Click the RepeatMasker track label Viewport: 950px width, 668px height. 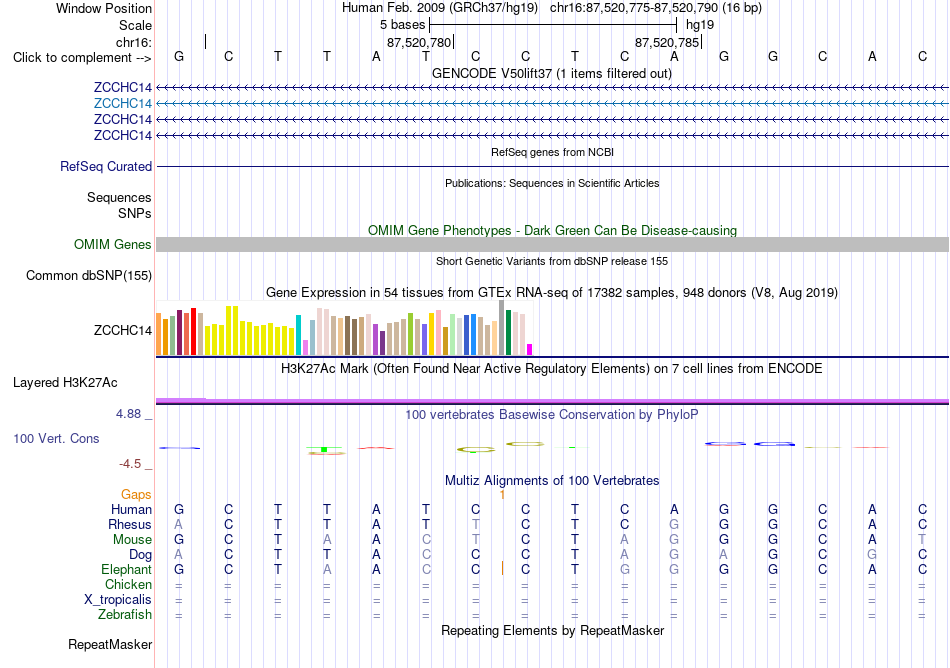click(110, 644)
